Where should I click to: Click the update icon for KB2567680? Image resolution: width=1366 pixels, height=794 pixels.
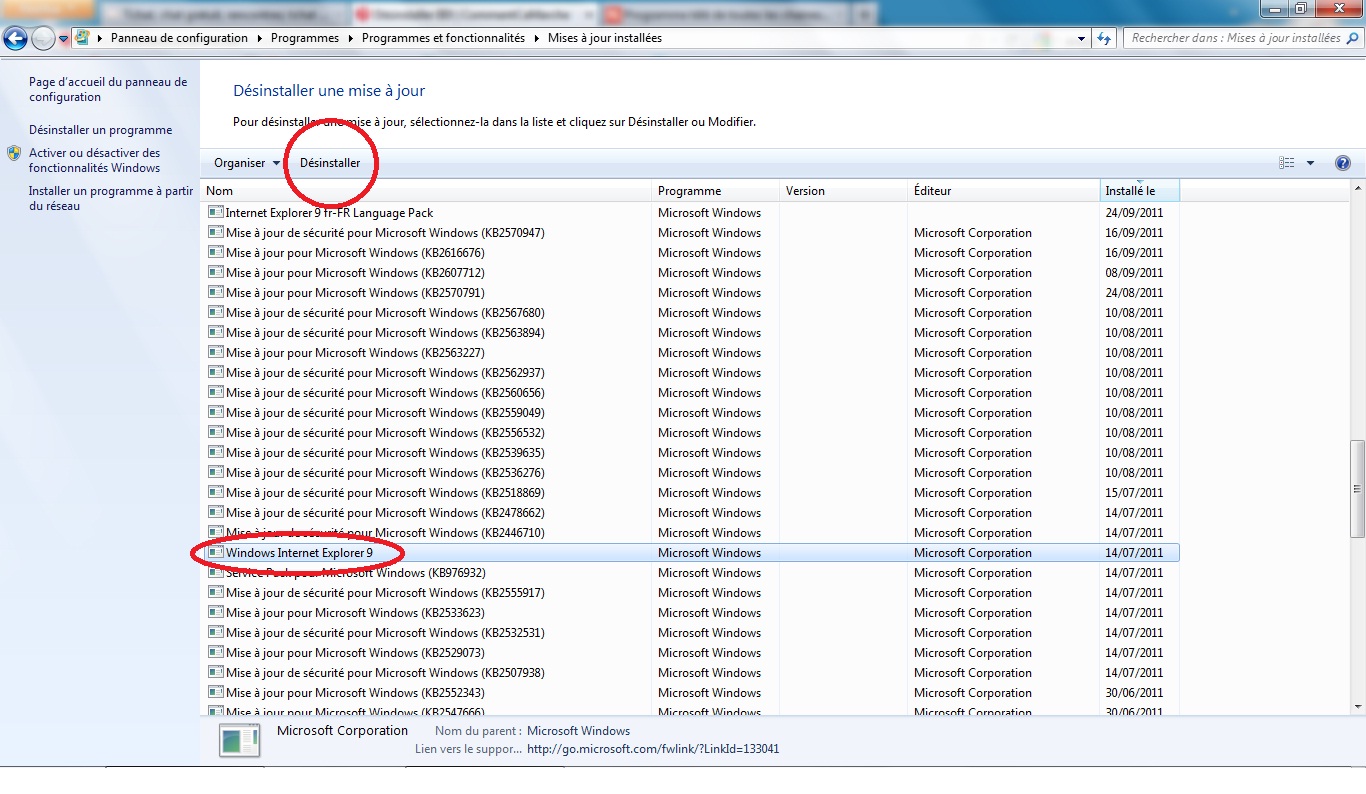pyautogui.click(x=216, y=312)
